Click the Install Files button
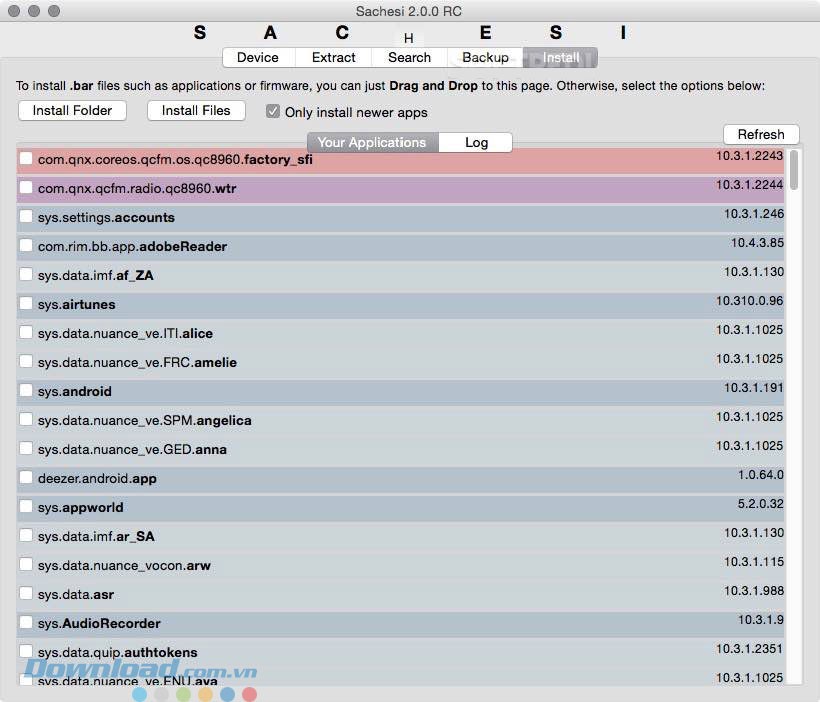This screenshot has height=702, width=820. [196, 111]
